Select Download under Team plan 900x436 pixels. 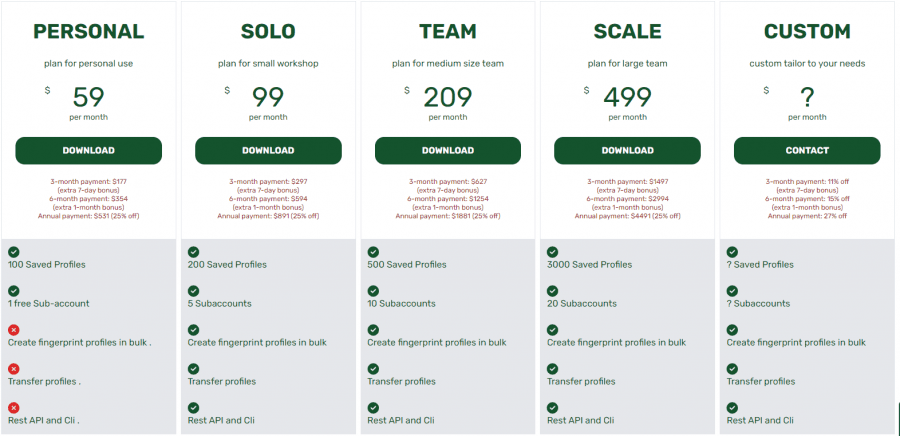448,151
